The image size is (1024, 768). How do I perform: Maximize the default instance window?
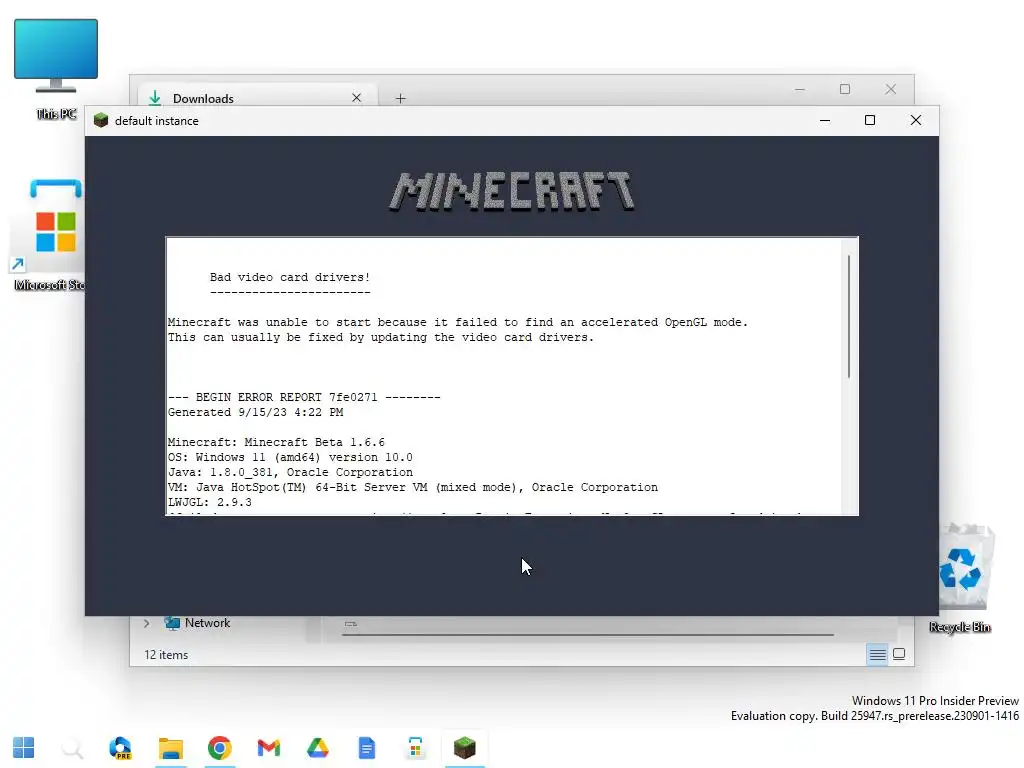coord(870,120)
